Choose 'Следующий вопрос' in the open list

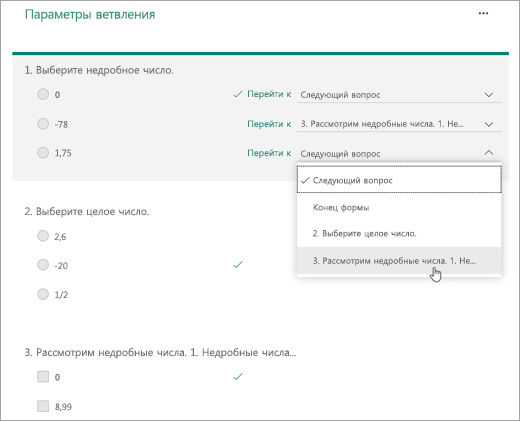[x=399, y=180]
